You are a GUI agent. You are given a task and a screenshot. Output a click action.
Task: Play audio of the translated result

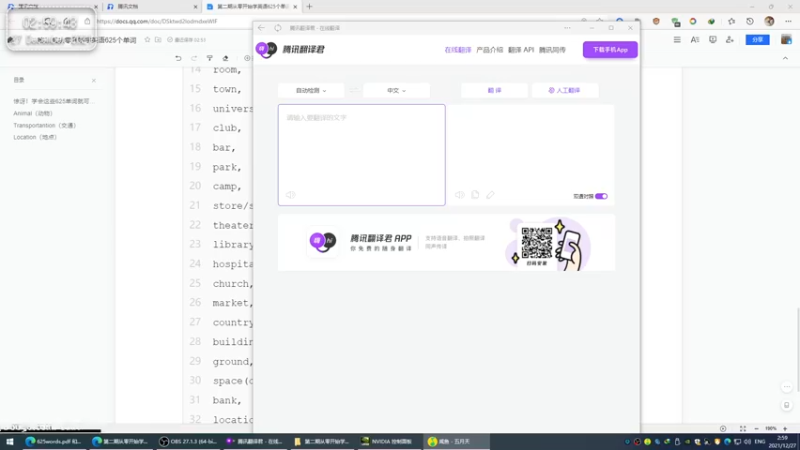coord(460,195)
